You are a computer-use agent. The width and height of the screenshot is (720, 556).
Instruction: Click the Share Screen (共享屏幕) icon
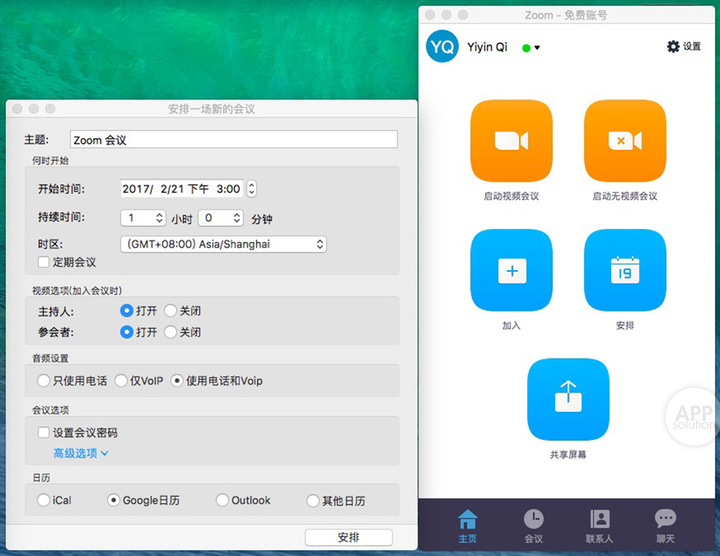pyautogui.click(x=568, y=399)
